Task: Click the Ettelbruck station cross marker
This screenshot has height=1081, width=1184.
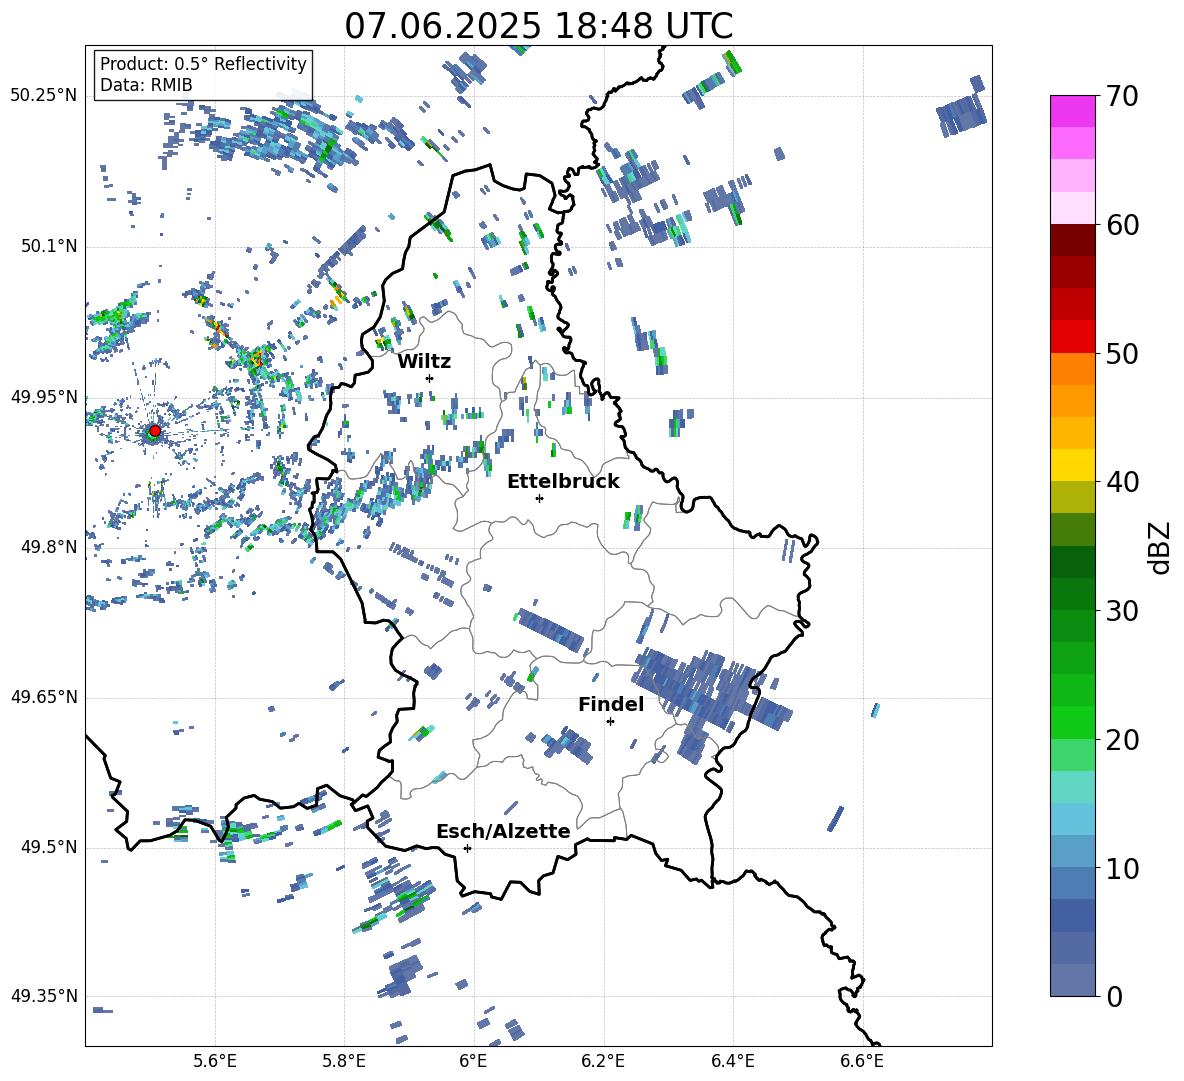Action: pos(539,498)
